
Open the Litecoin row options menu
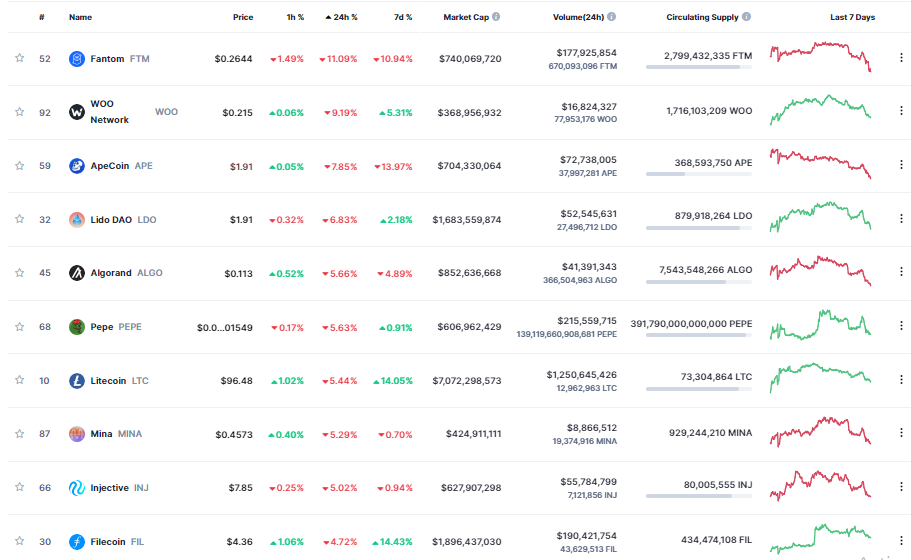[x=901, y=379]
